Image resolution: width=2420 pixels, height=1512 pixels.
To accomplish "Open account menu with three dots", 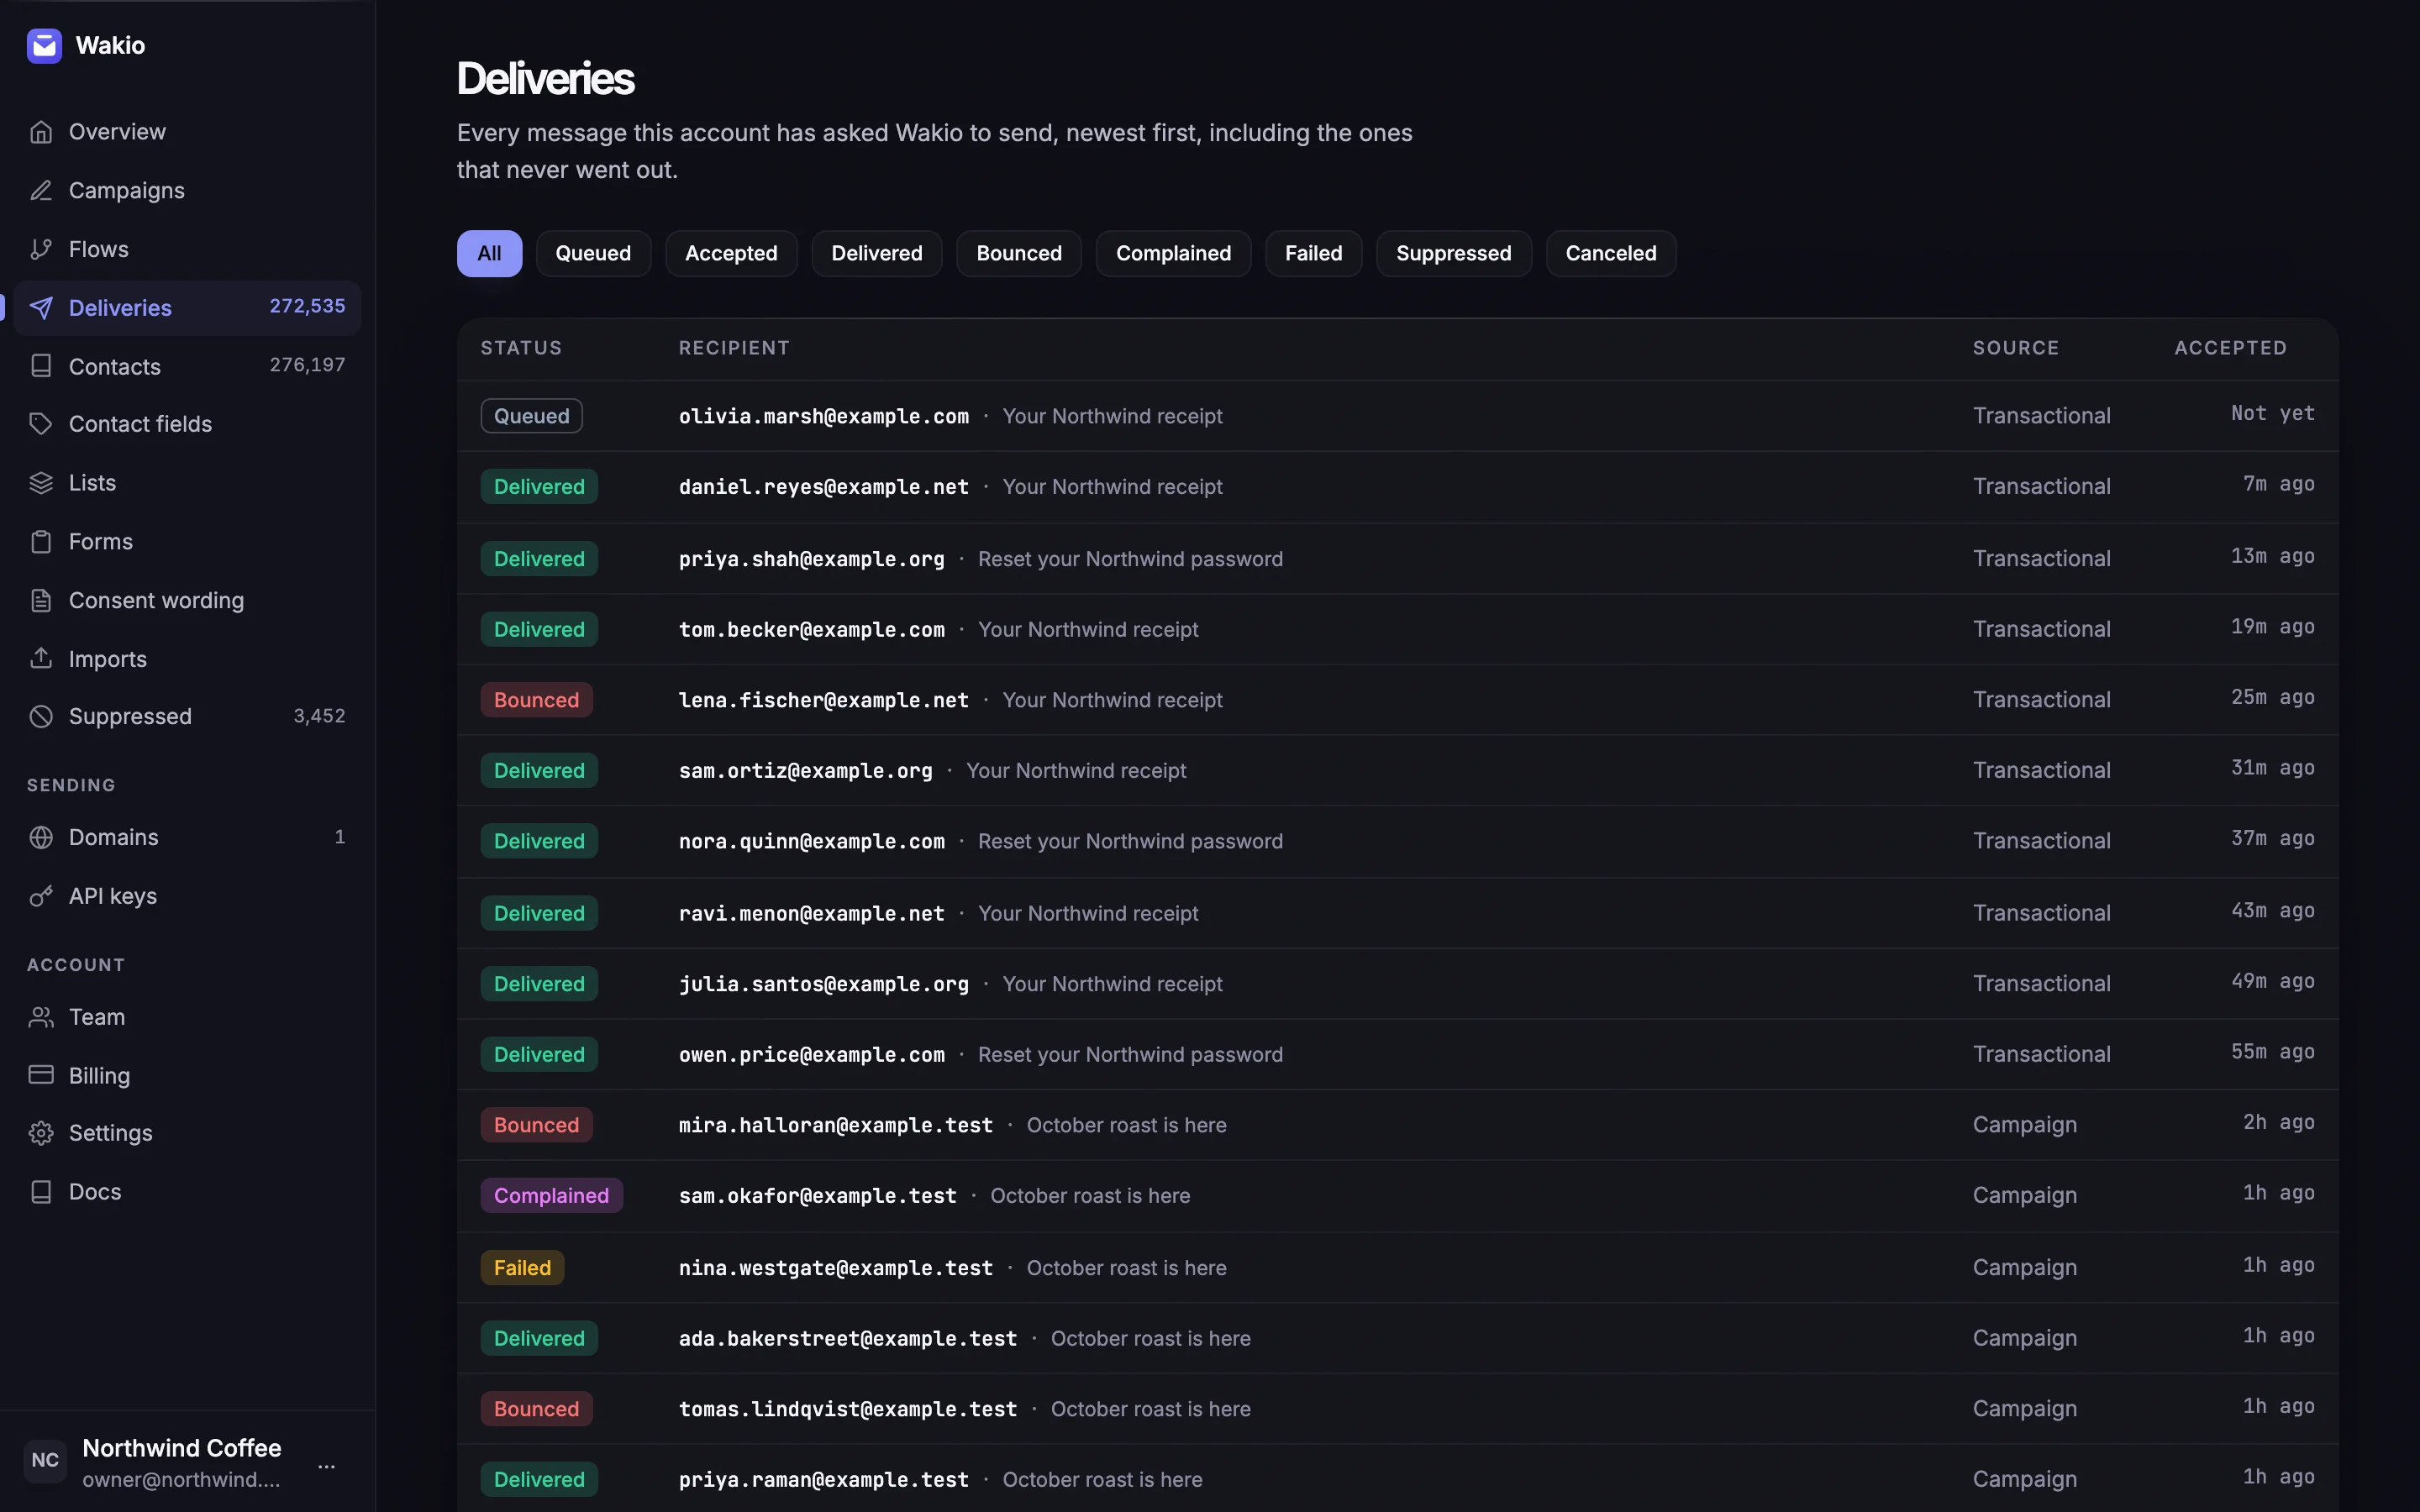I will tap(326, 1466).
